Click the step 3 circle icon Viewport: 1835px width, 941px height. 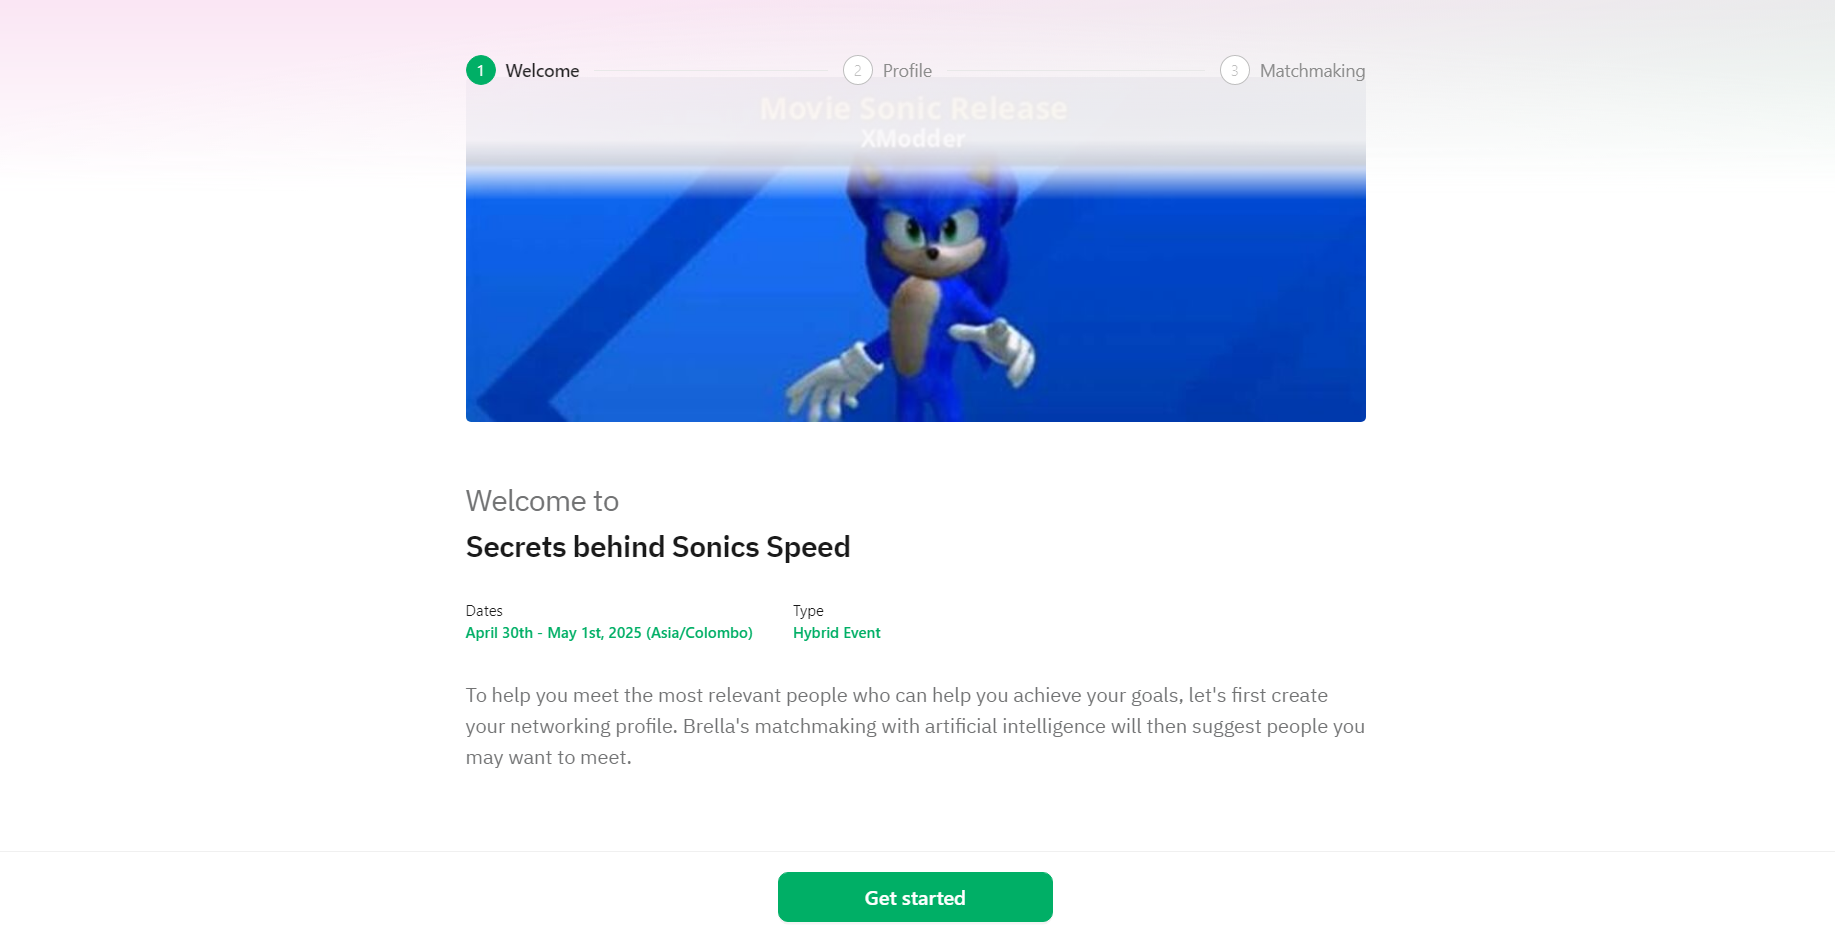(x=1235, y=70)
